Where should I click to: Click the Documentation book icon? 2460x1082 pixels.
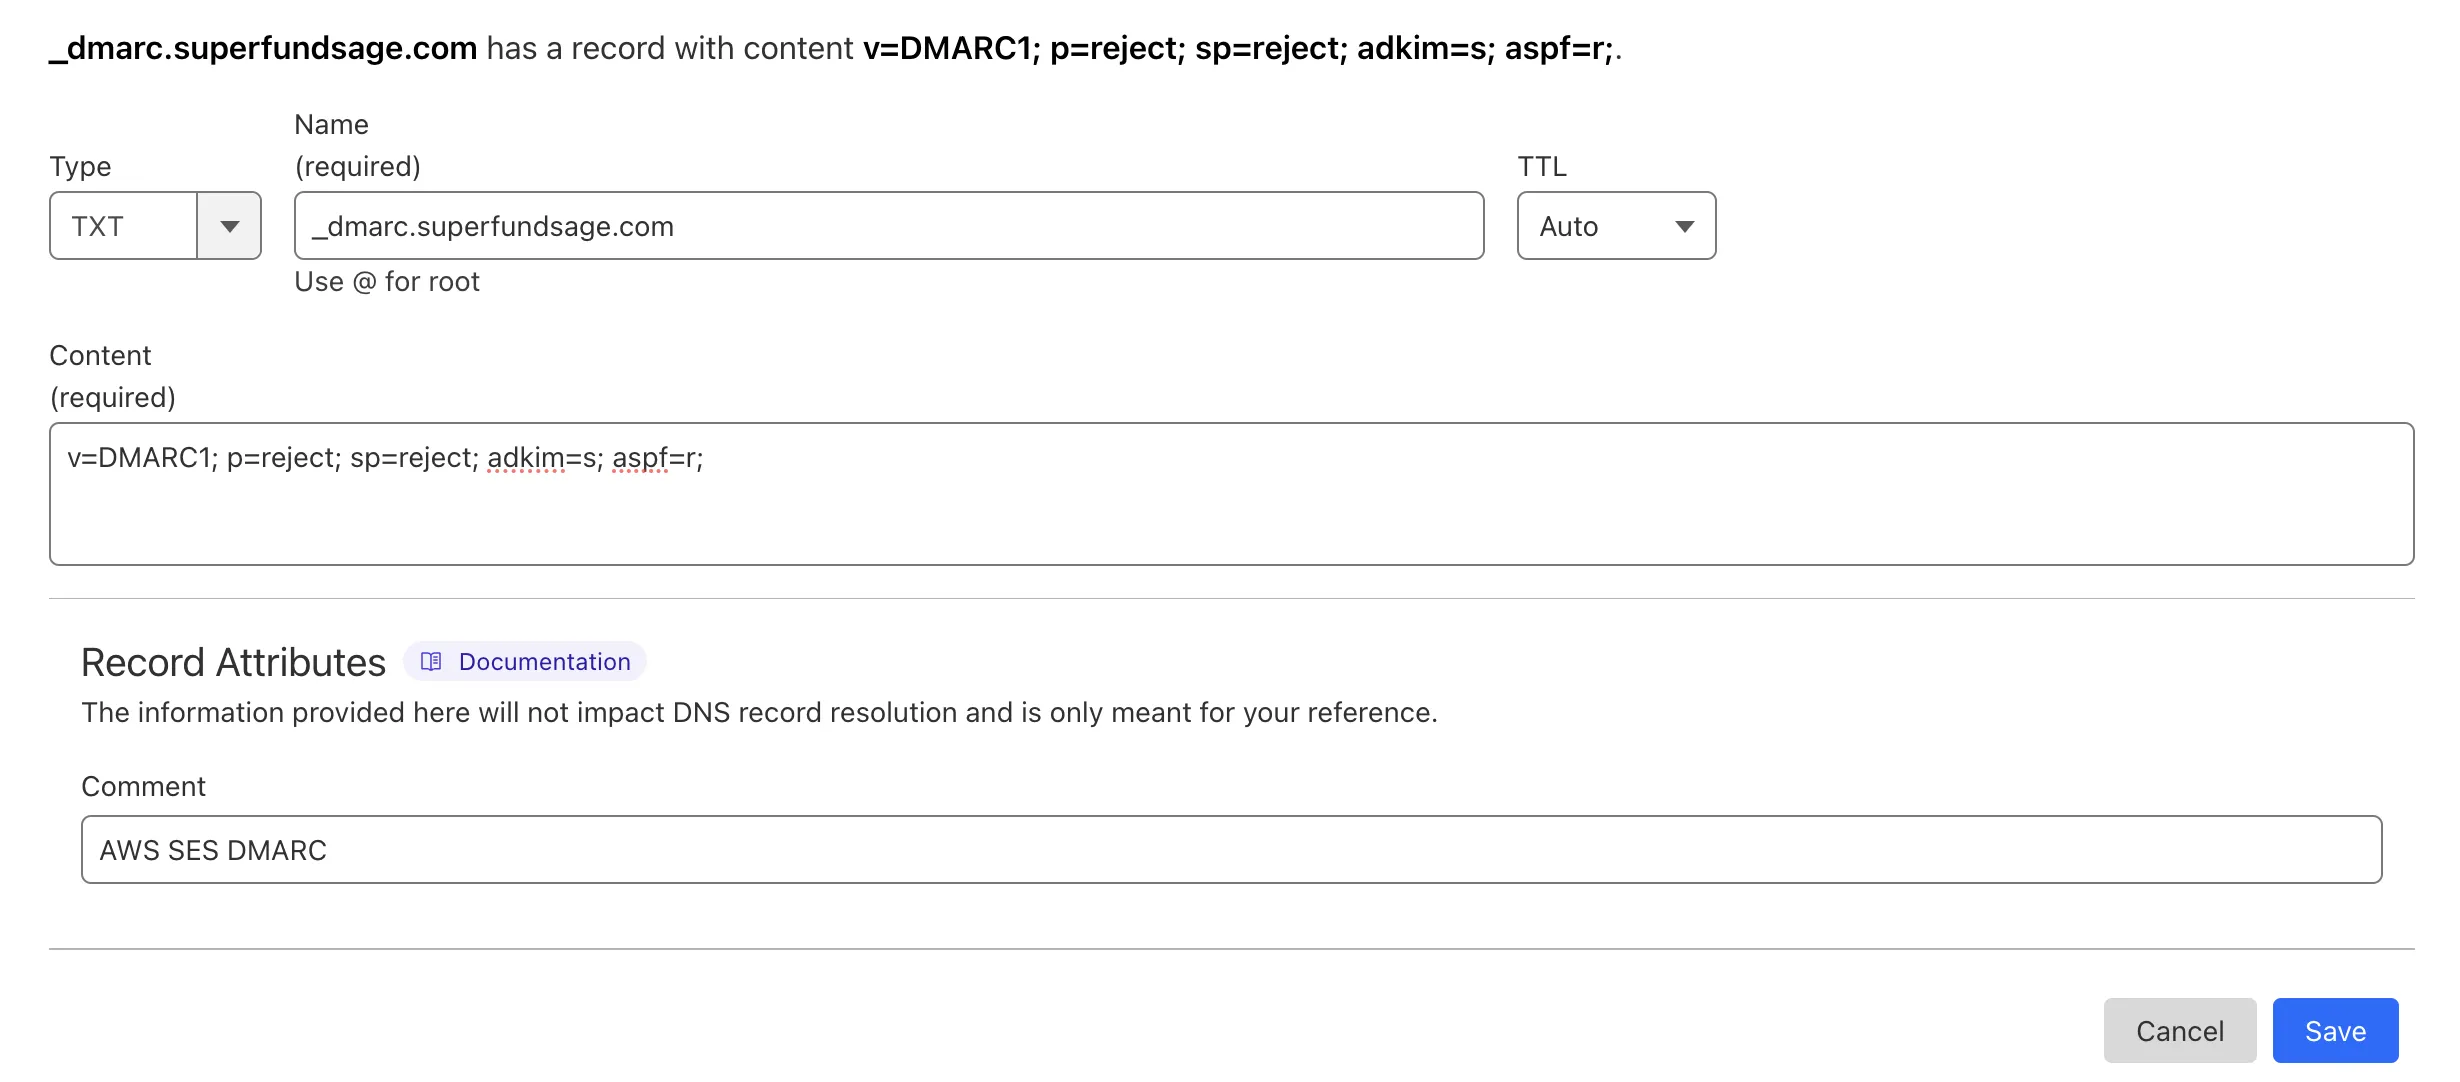431,661
